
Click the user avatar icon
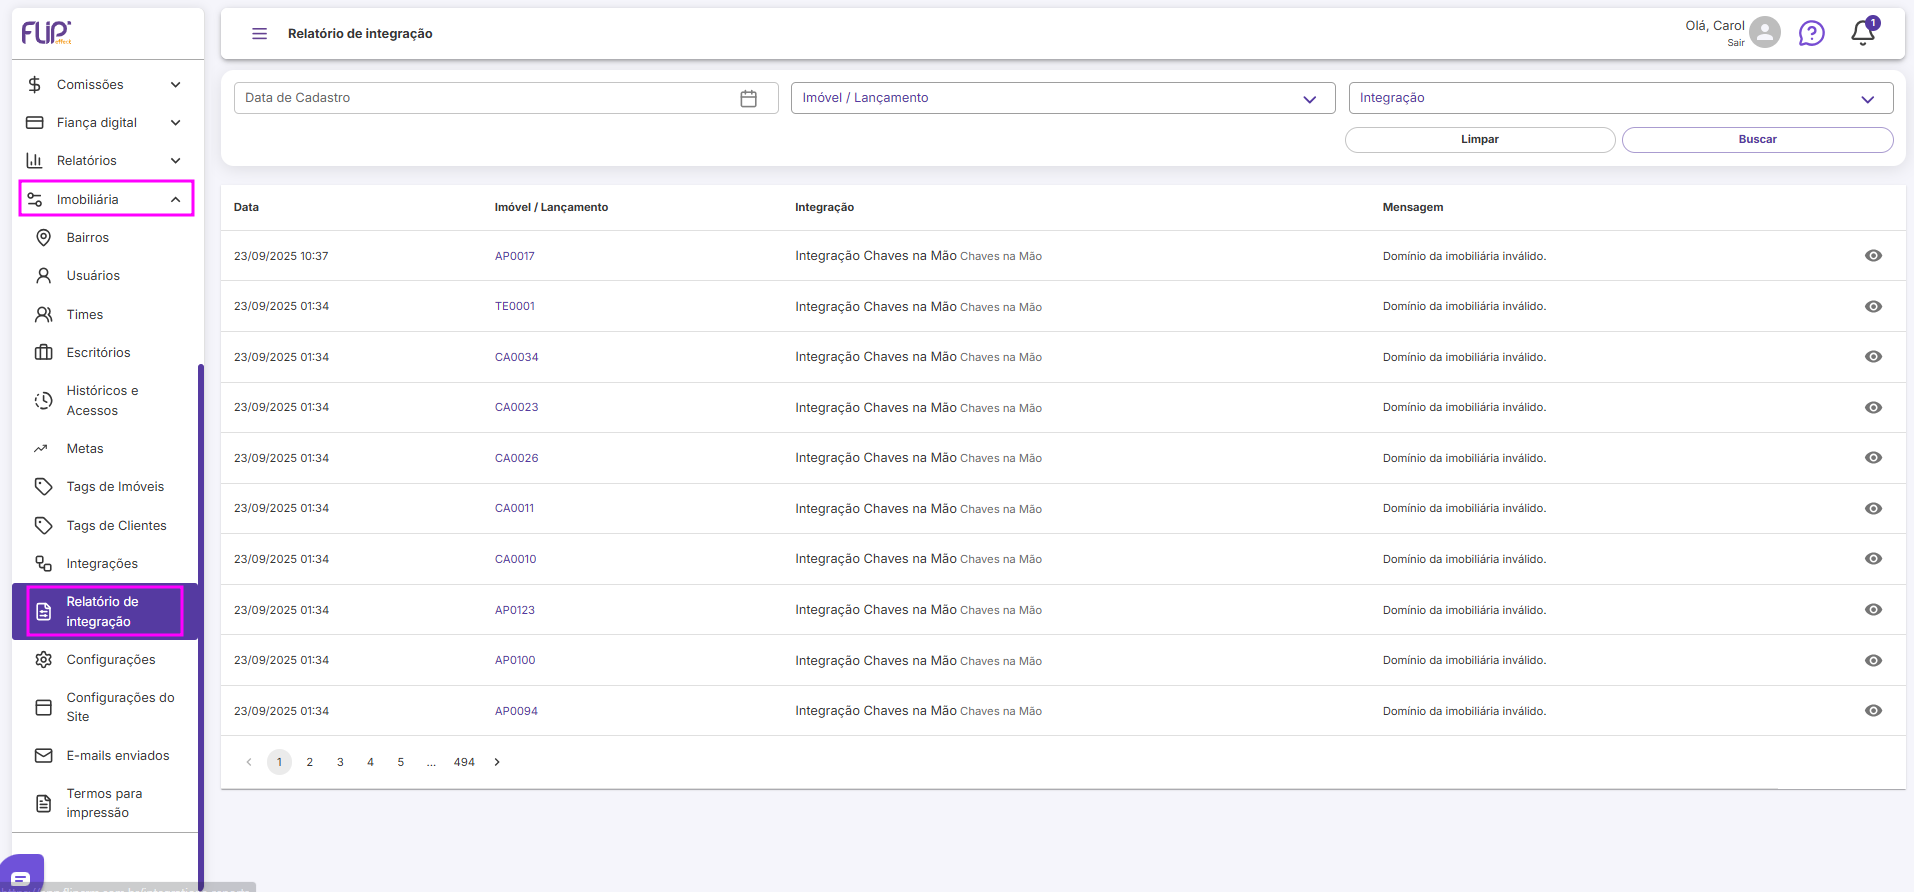tap(1765, 32)
